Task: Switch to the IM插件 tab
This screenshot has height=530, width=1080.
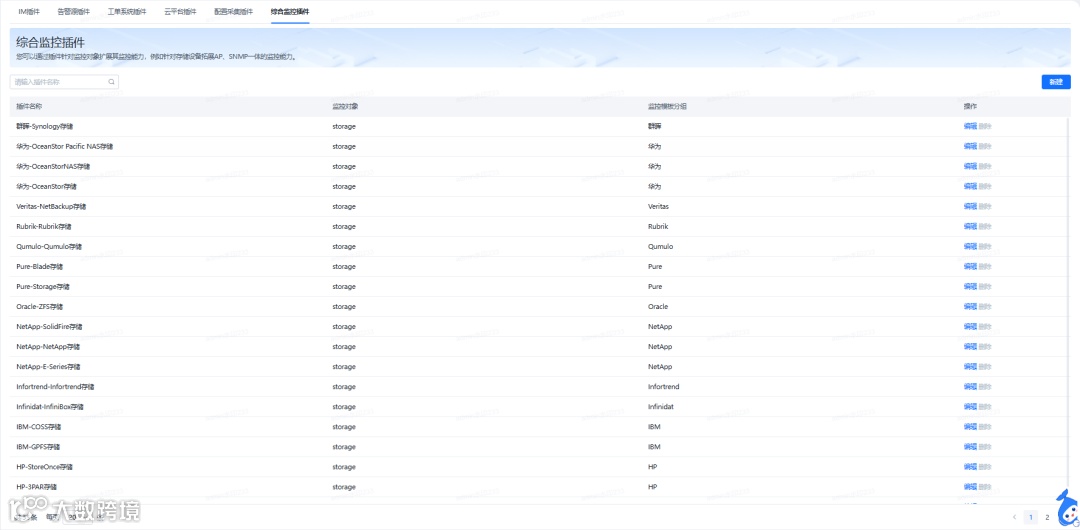Action: [x=28, y=12]
